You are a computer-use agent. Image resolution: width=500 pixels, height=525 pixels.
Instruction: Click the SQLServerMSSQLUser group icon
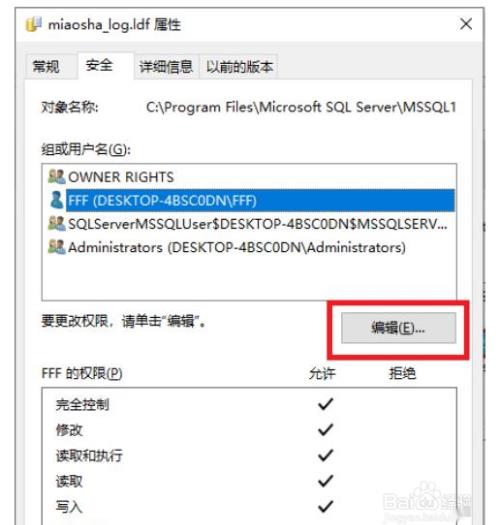pos(56,223)
